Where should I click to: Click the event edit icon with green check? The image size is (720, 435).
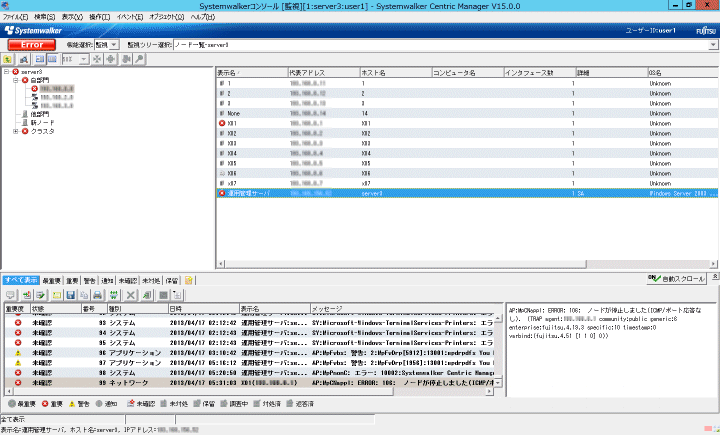(40, 295)
